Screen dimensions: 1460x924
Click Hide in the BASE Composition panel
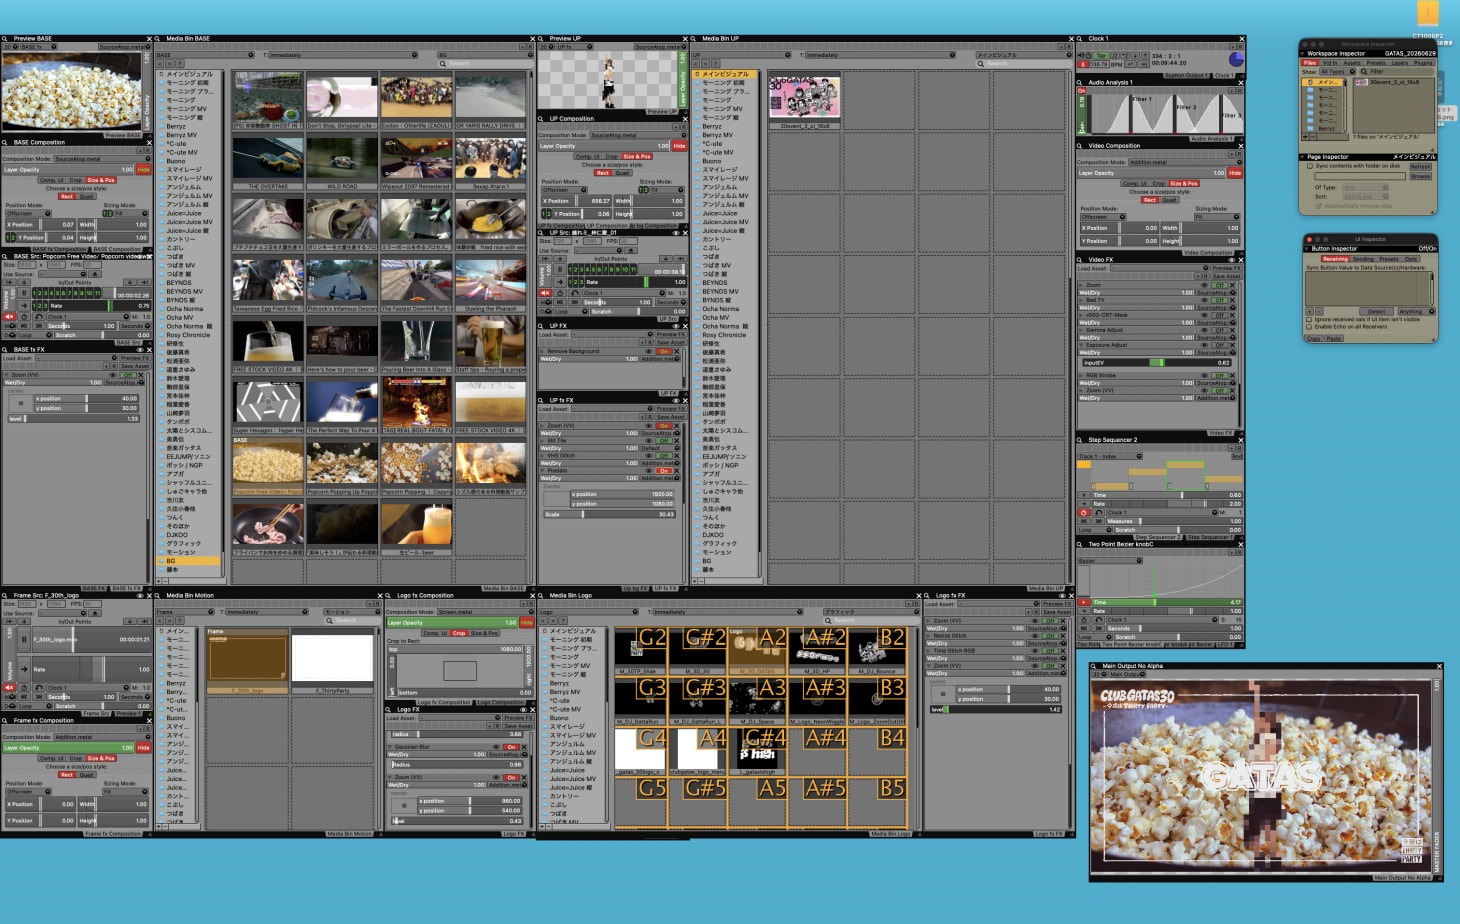[144, 170]
